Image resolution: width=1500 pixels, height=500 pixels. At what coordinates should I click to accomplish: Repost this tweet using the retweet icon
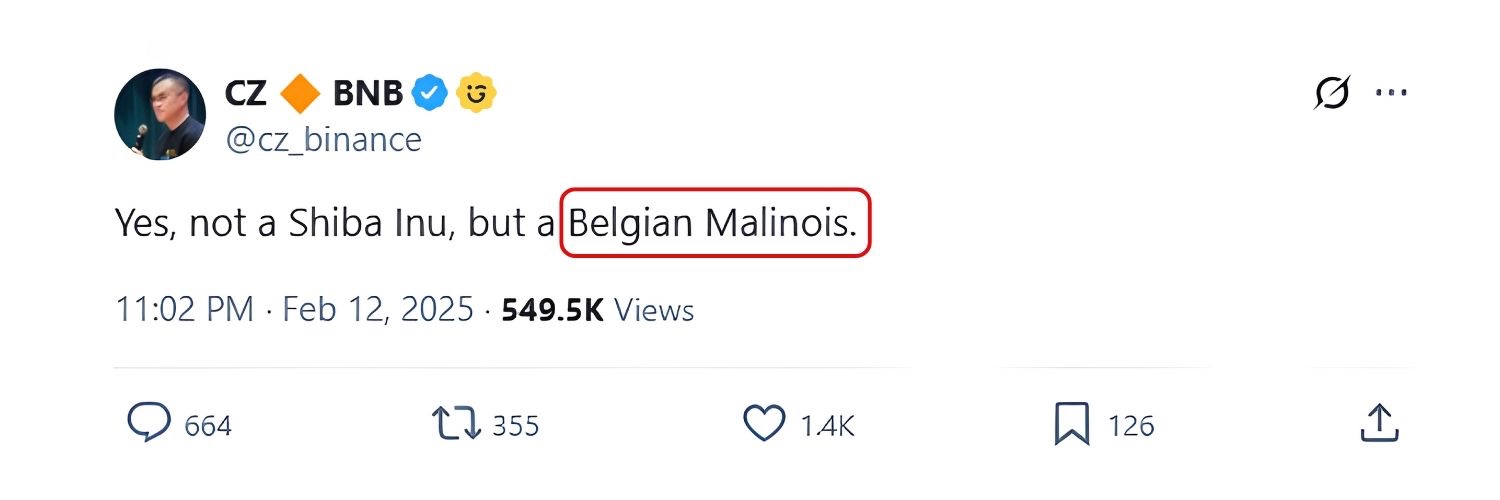456,424
